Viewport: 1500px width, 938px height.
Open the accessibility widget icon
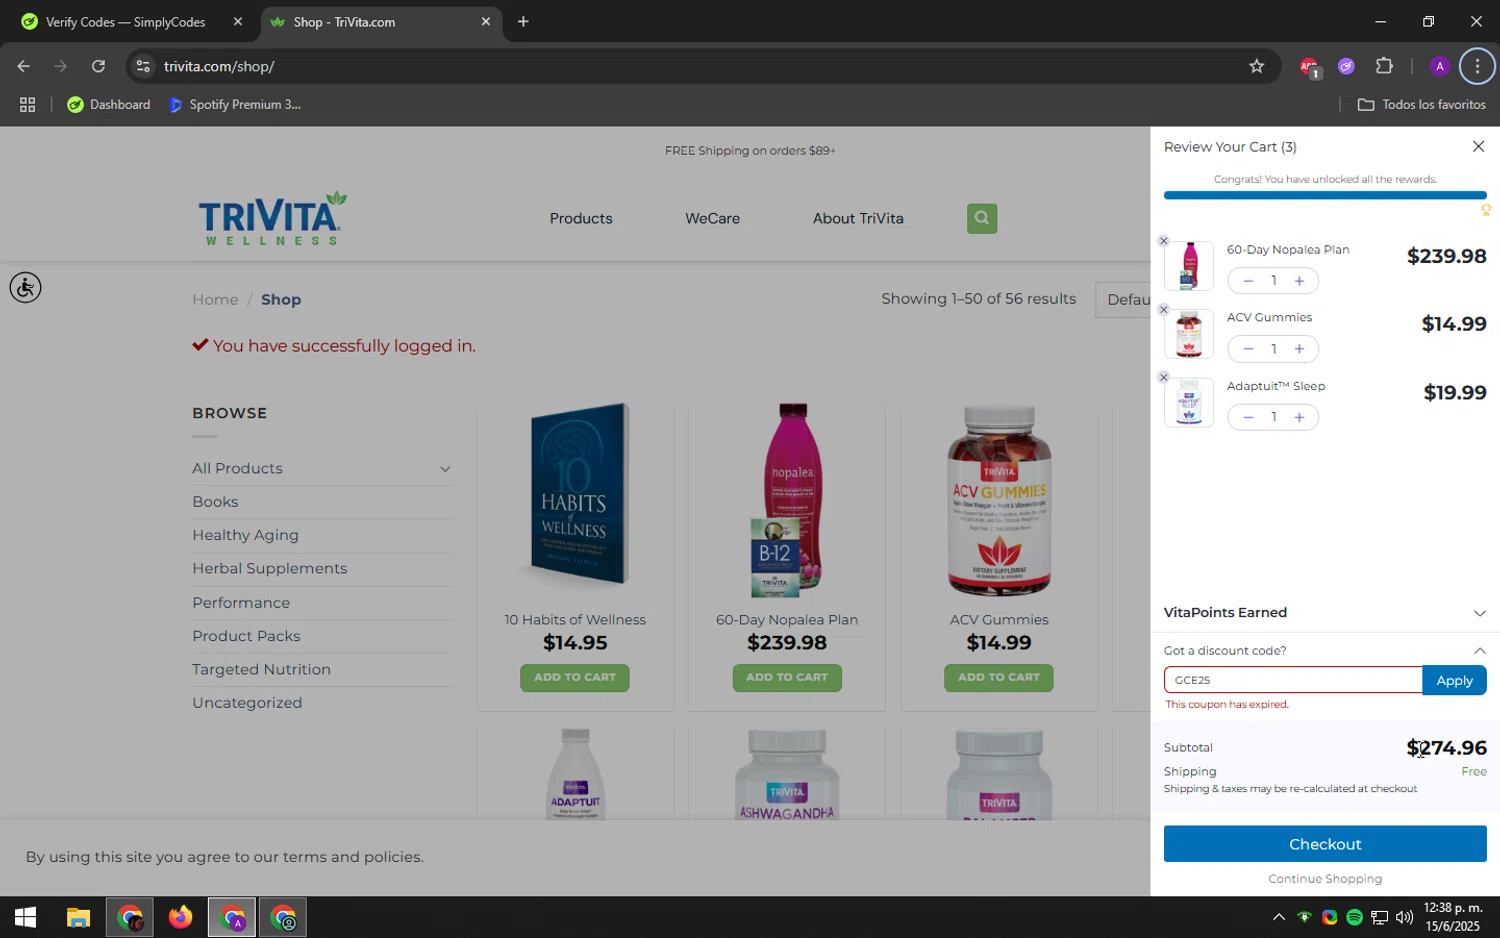[x=25, y=288]
